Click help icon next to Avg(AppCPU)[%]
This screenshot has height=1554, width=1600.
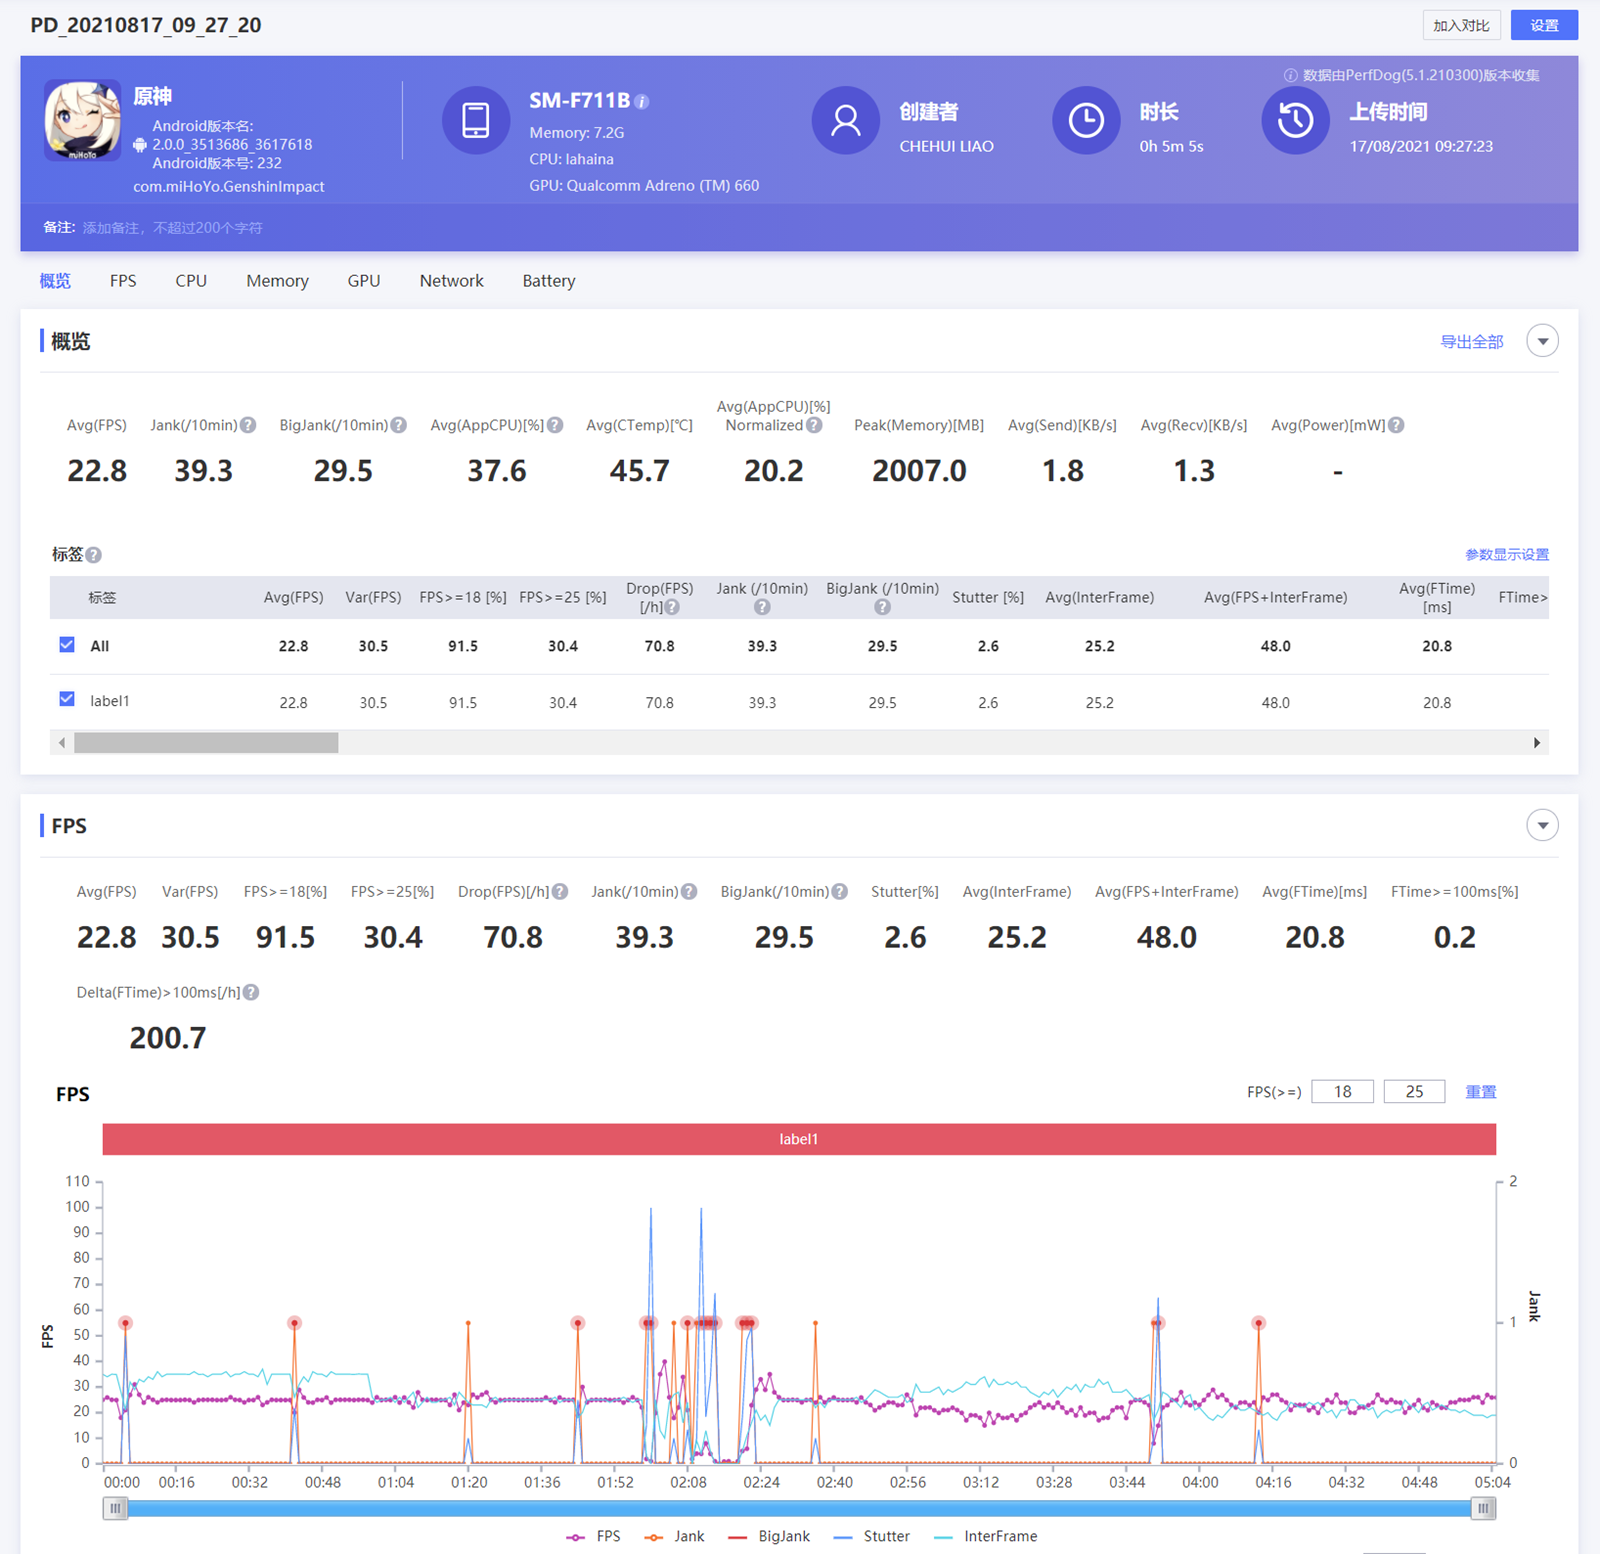click(x=555, y=425)
